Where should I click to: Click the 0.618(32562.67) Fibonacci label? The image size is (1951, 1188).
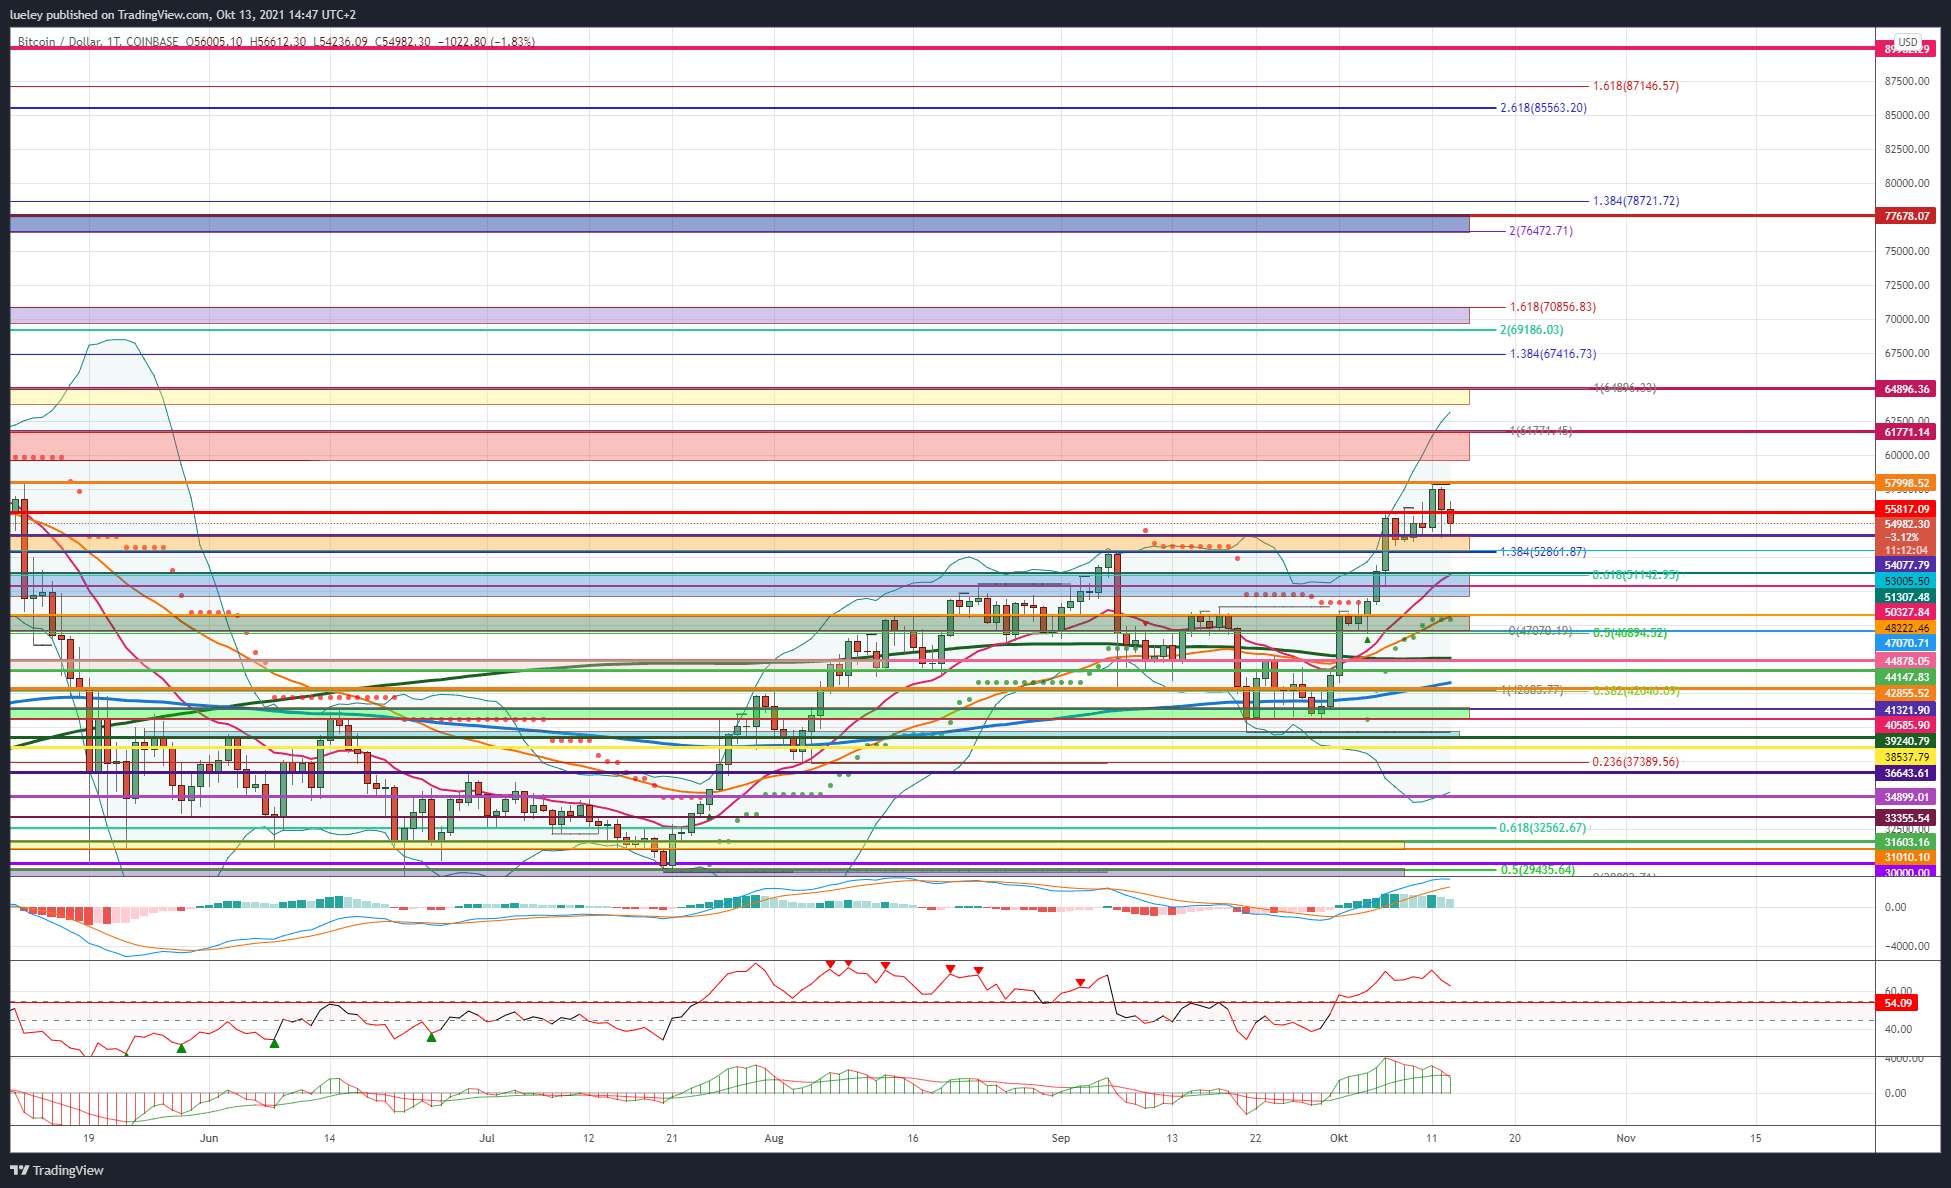1542,828
